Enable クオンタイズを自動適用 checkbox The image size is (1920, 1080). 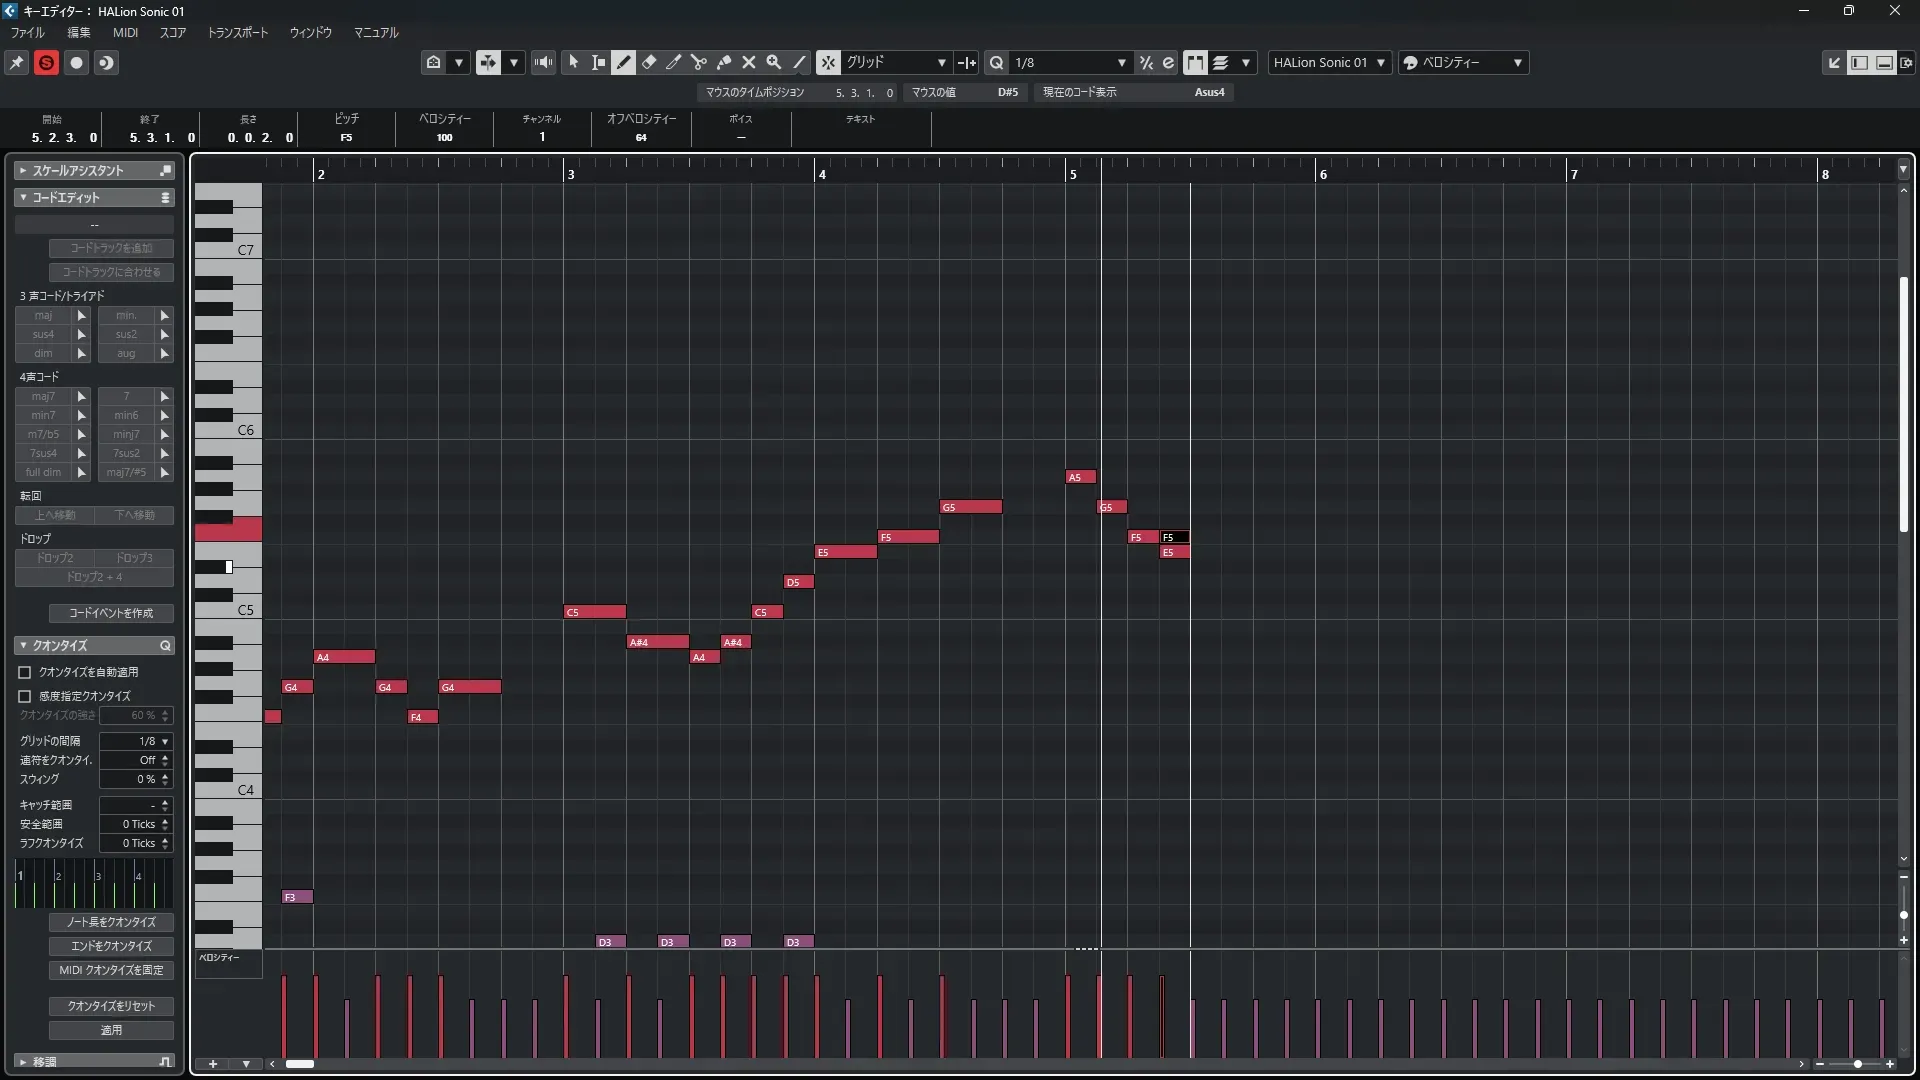(x=25, y=672)
